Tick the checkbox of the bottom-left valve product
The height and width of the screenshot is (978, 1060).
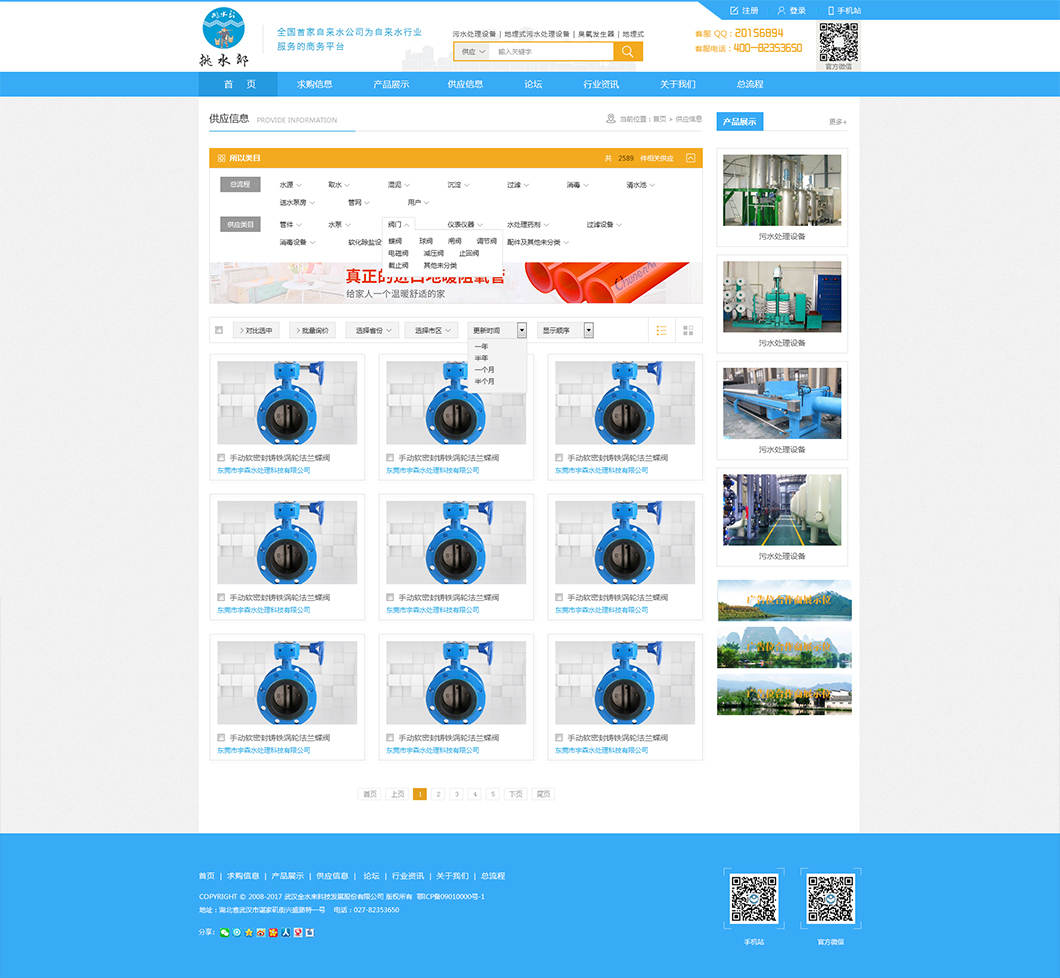(221, 737)
